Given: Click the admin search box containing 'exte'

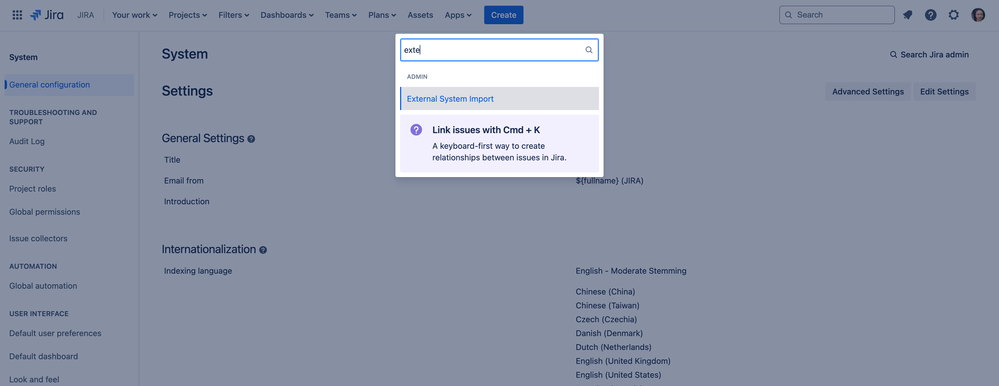Looking at the screenshot, I should (499, 50).
